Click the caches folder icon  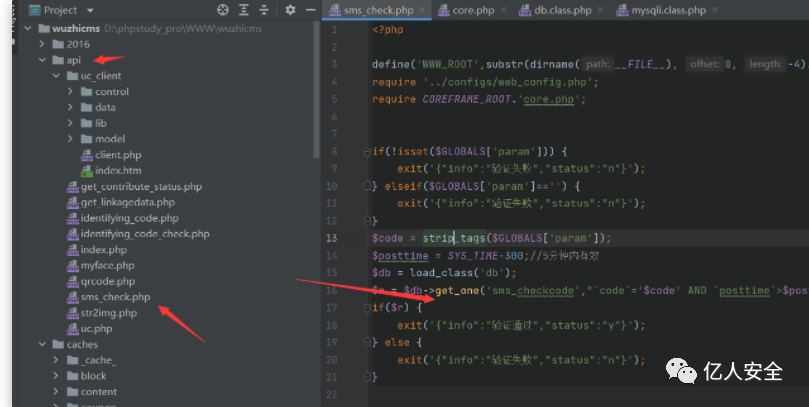click(x=58, y=344)
